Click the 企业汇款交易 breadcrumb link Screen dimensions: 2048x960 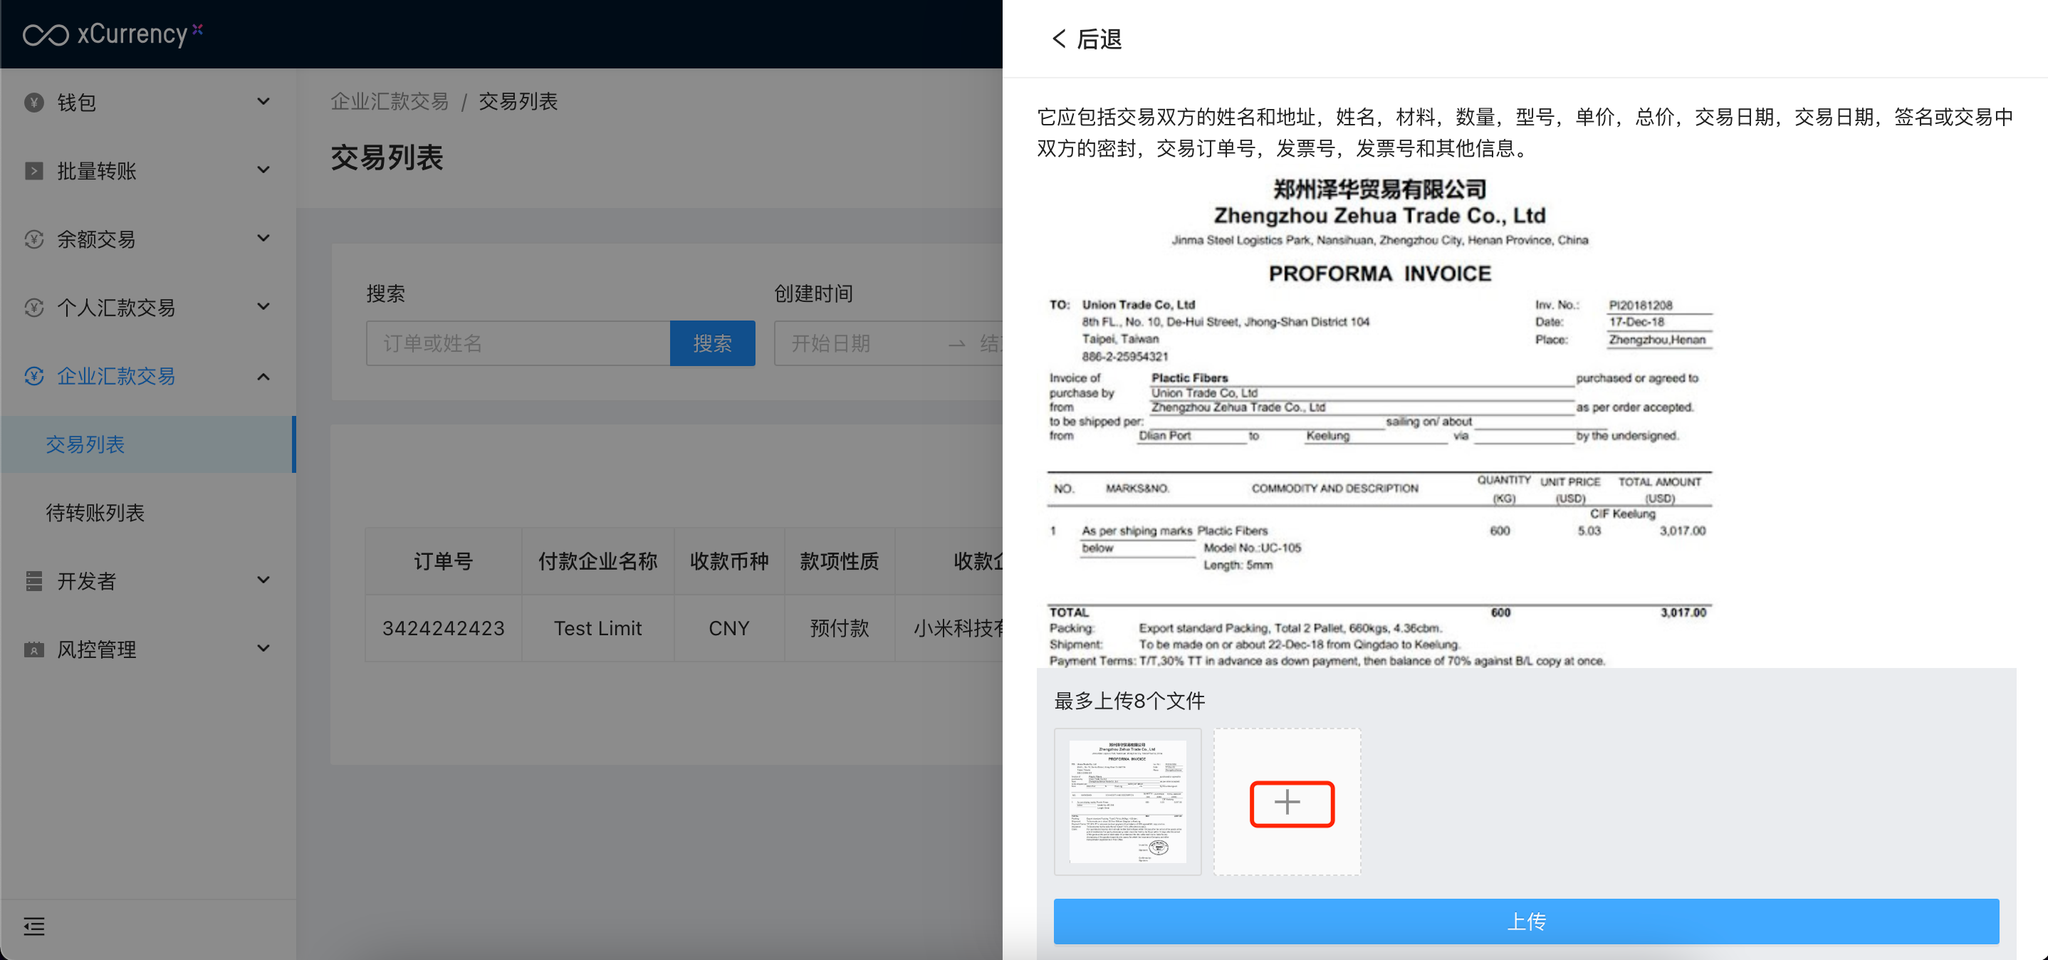click(390, 101)
